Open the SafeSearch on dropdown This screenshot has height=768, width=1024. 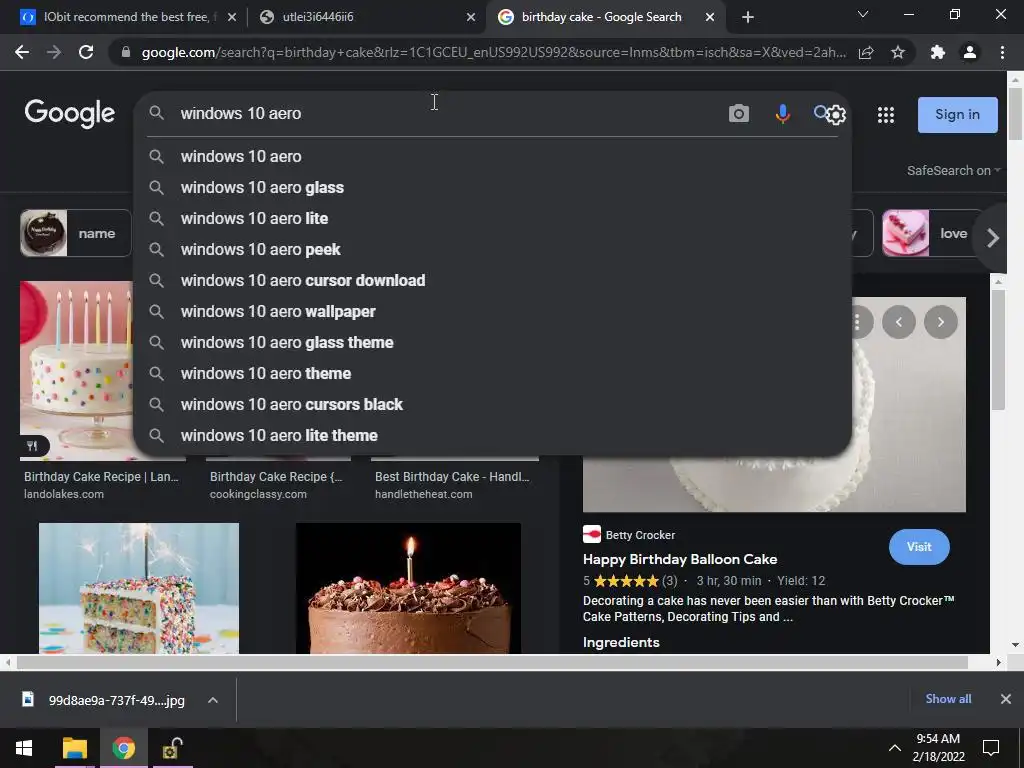[x=953, y=170]
